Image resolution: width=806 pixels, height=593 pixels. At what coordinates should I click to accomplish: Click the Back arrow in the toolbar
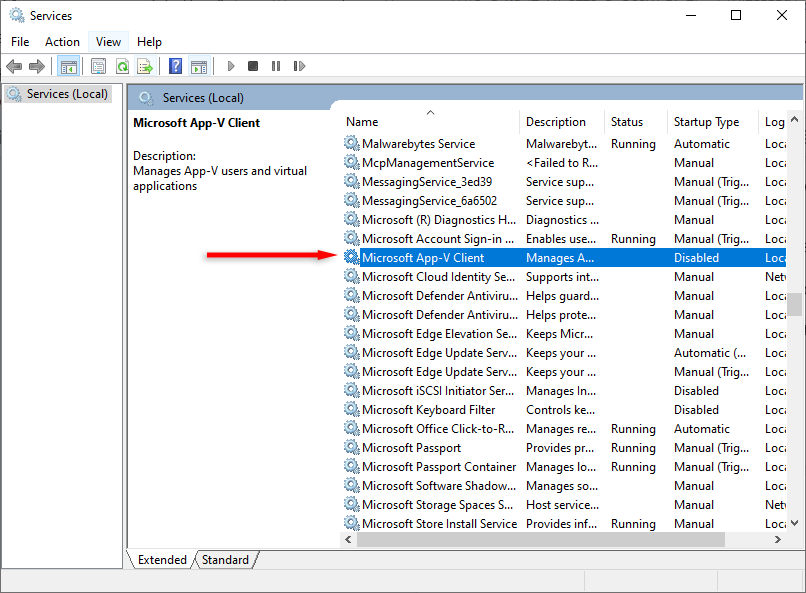pyautogui.click(x=14, y=66)
